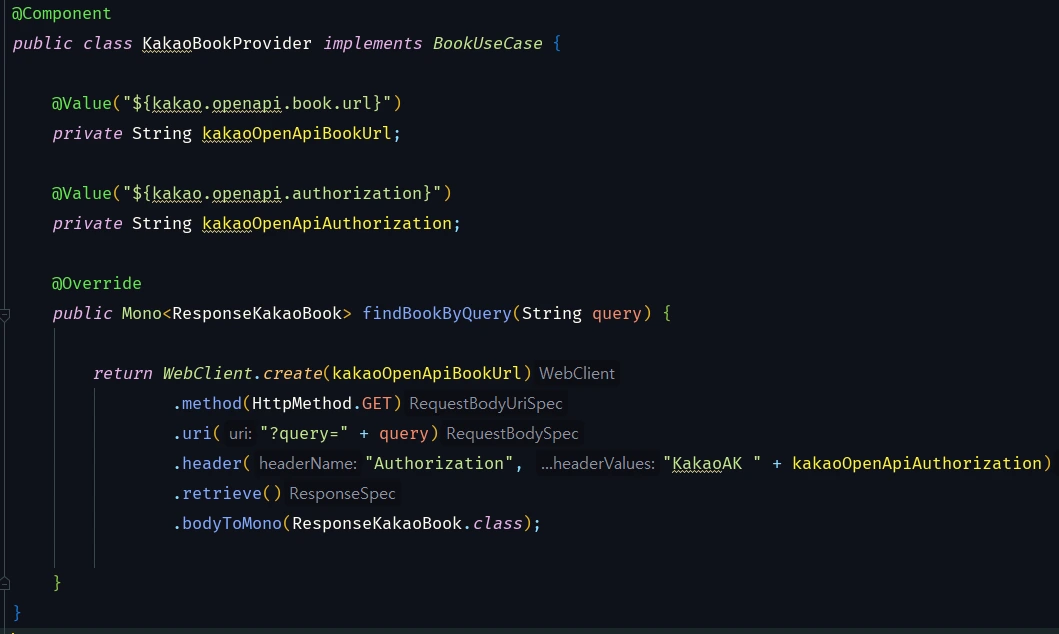The image size is (1059, 634).
Task: Click the query variable in the uri call
Action: point(404,434)
